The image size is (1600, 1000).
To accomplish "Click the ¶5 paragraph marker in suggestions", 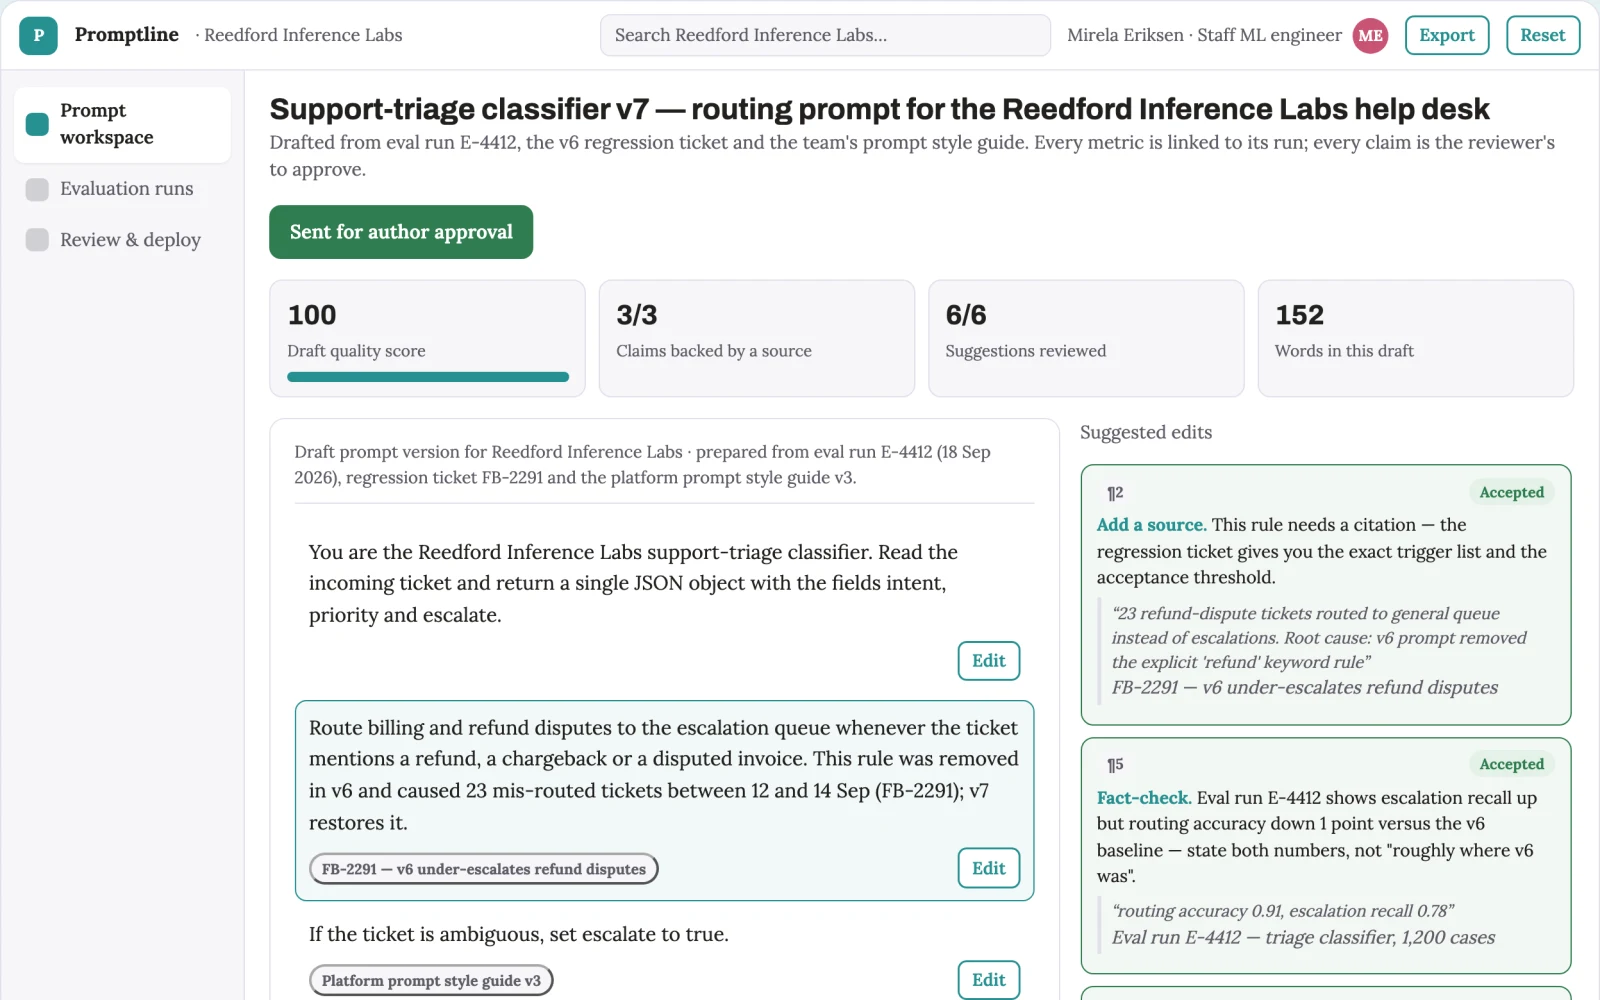I will [x=1115, y=765].
